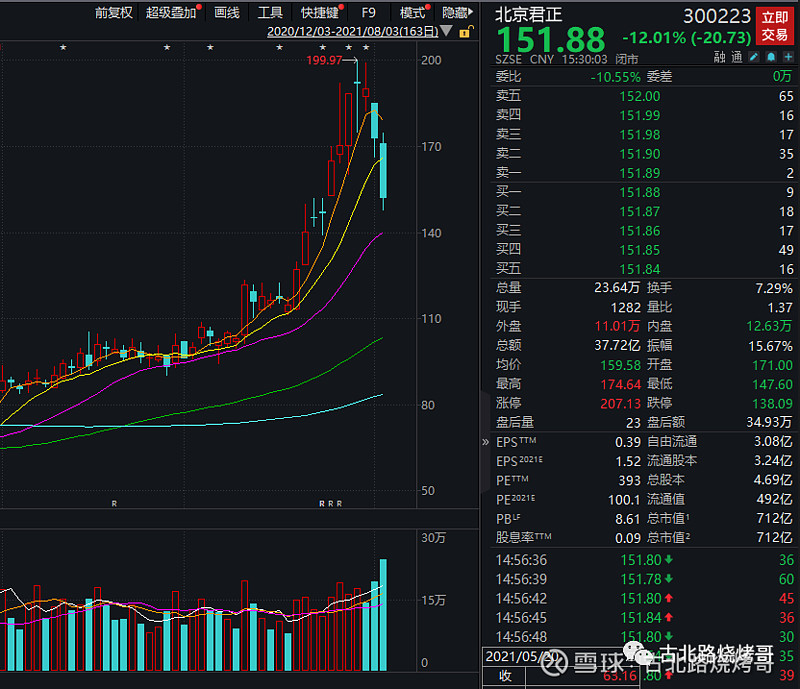Click the 融 margin trading badge
Screen dimensions: 800x689
(x=719, y=57)
